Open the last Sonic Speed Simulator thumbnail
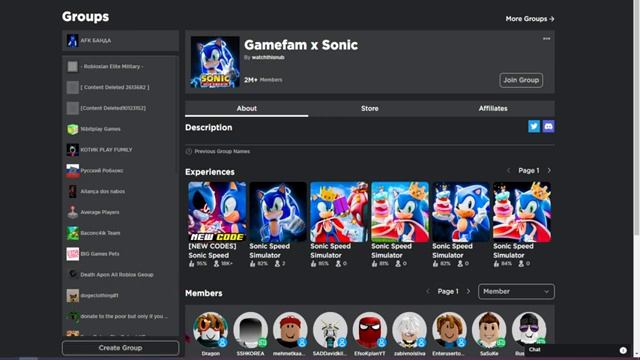Viewport: 640px width, 360px height. coord(522,212)
